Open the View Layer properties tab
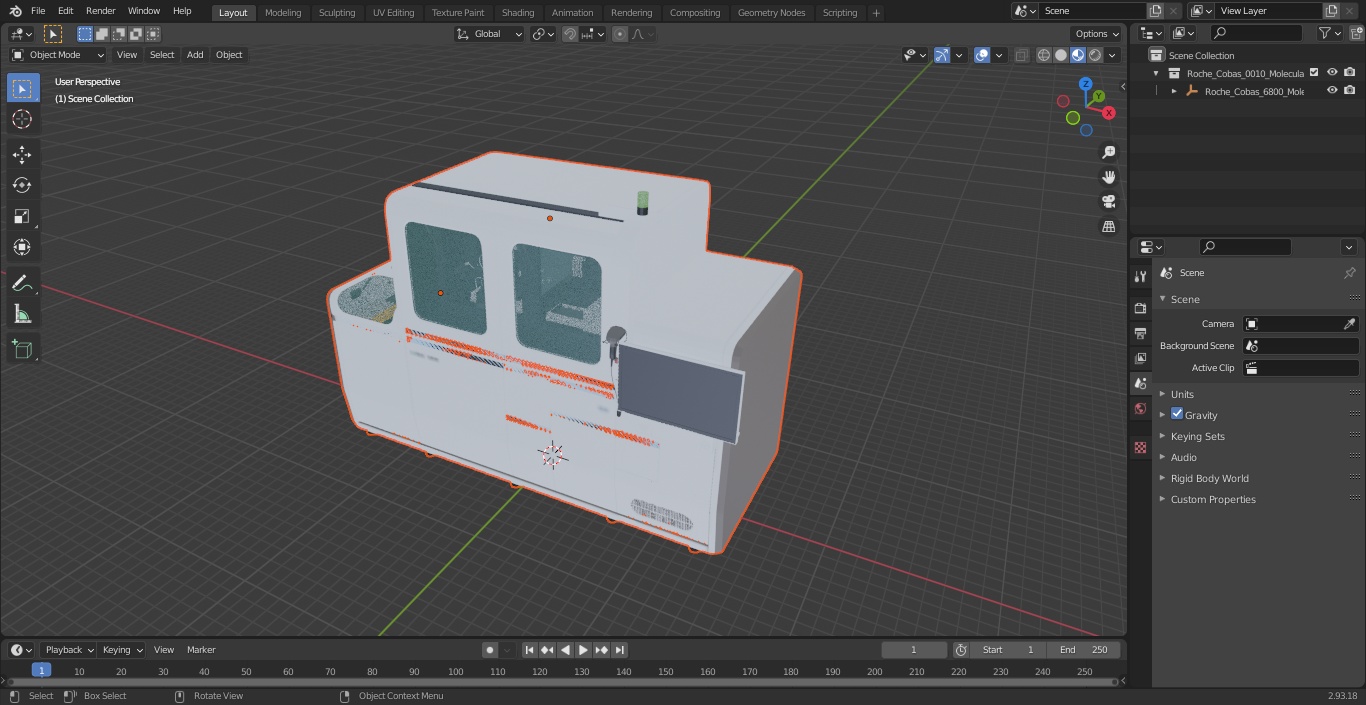1366x705 pixels. tap(1140, 358)
